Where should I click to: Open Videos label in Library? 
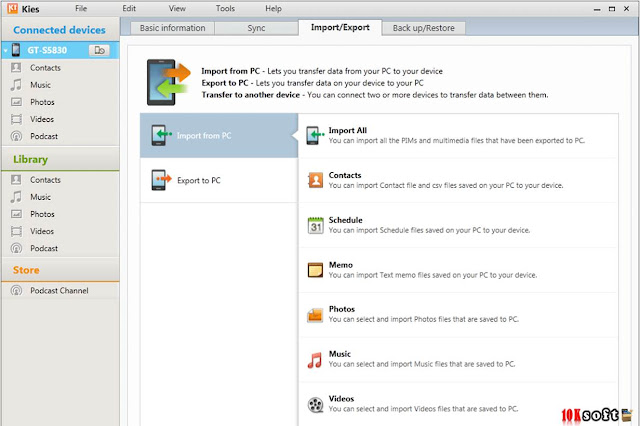pyautogui.click(x=42, y=231)
